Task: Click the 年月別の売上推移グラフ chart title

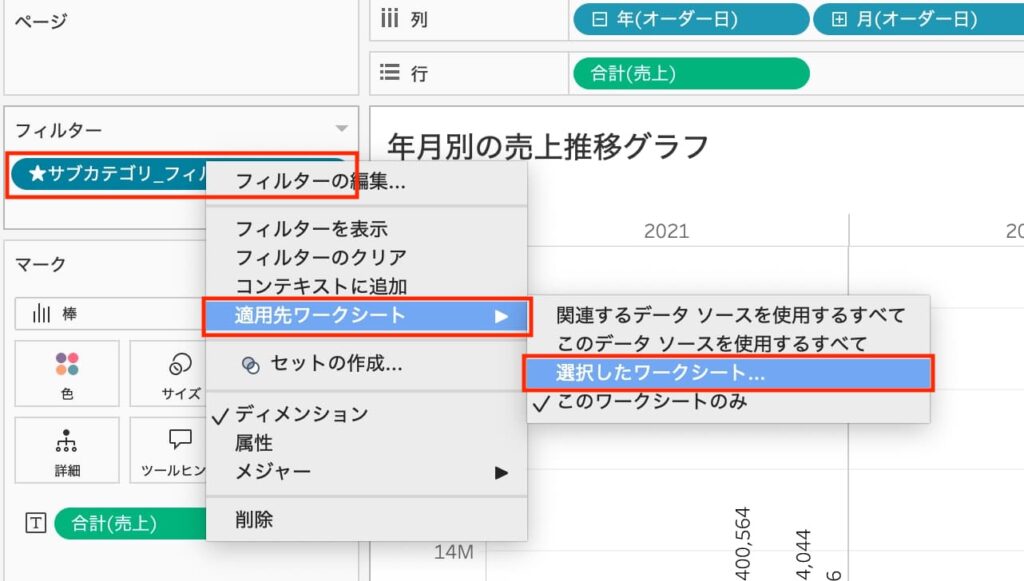Action: pos(548,147)
